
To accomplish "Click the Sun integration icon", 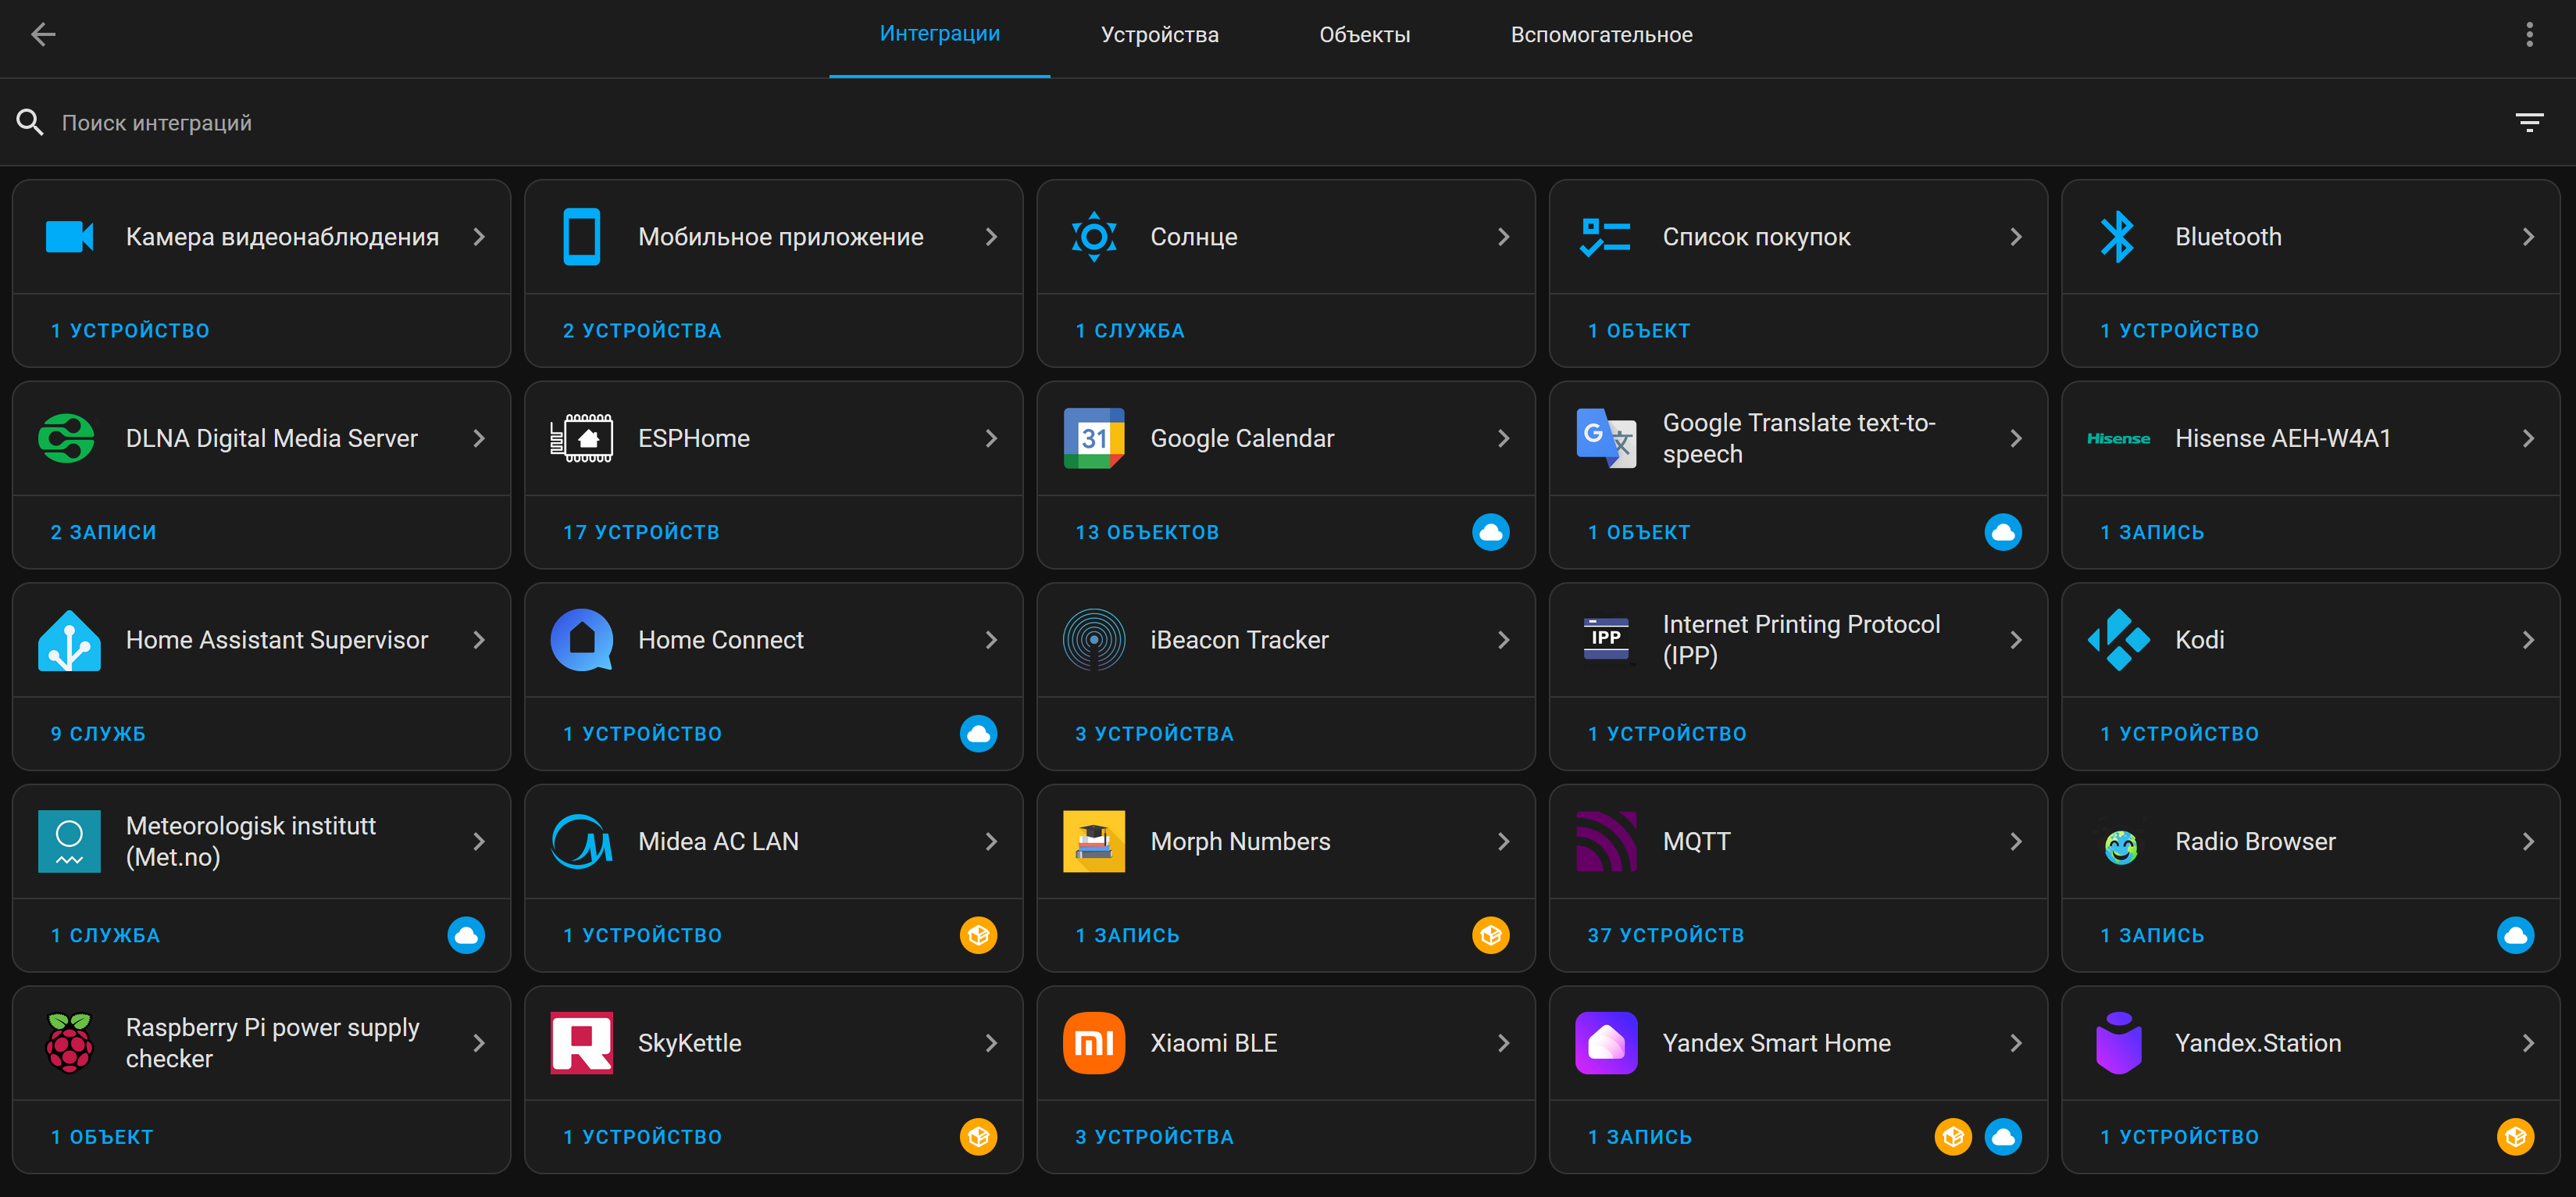I will [x=1094, y=237].
